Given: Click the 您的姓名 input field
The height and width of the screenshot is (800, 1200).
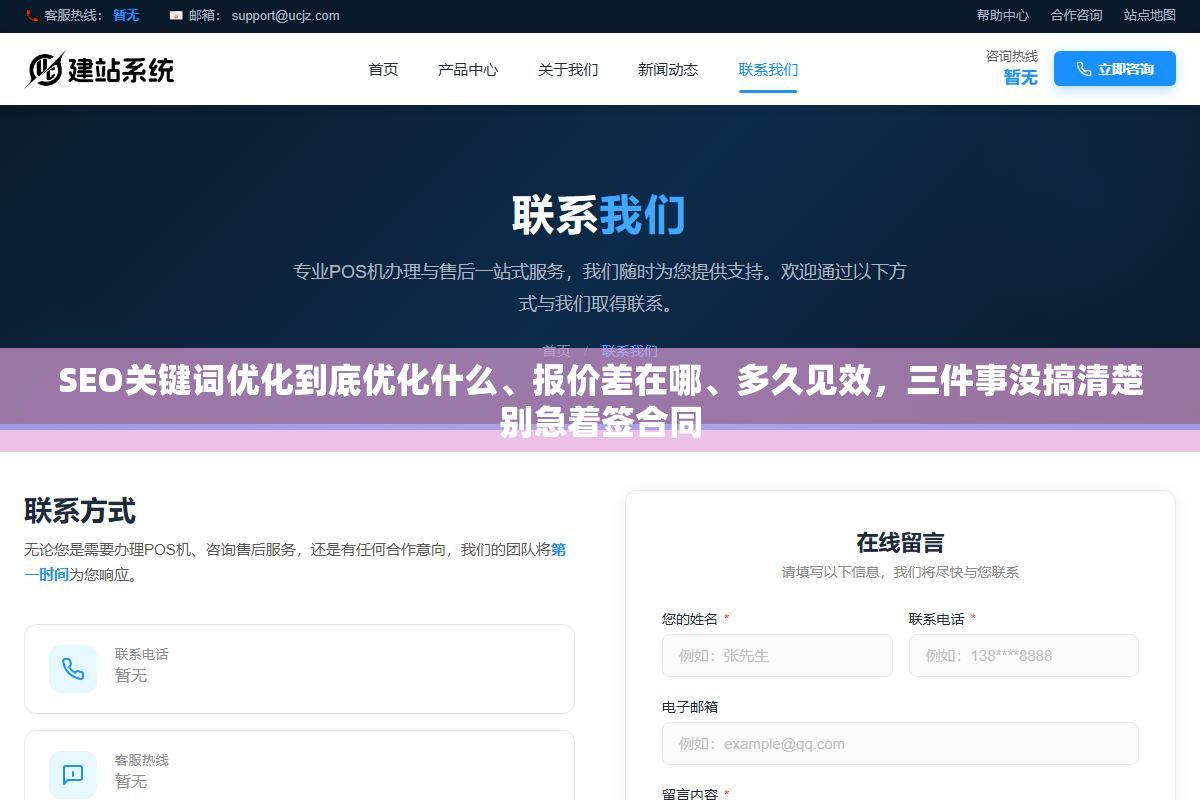Looking at the screenshot, I should [x=777, y=656].
